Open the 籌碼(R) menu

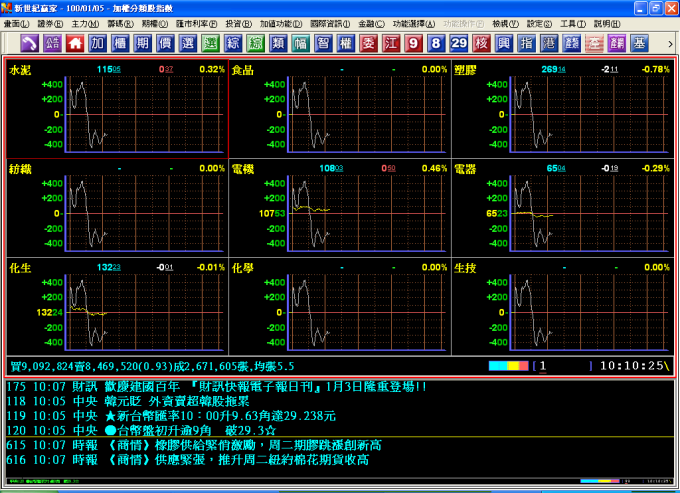[x=120, y=24]
